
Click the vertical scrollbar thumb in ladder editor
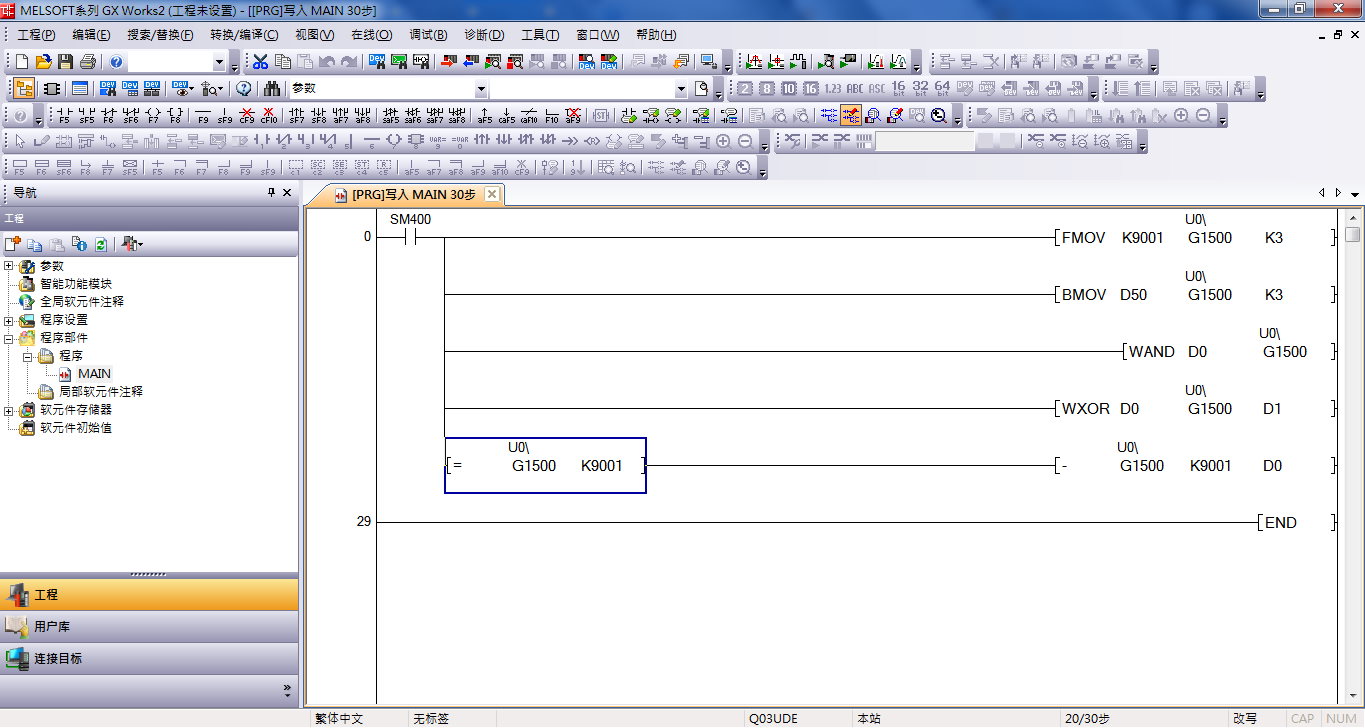[1352, 235]
